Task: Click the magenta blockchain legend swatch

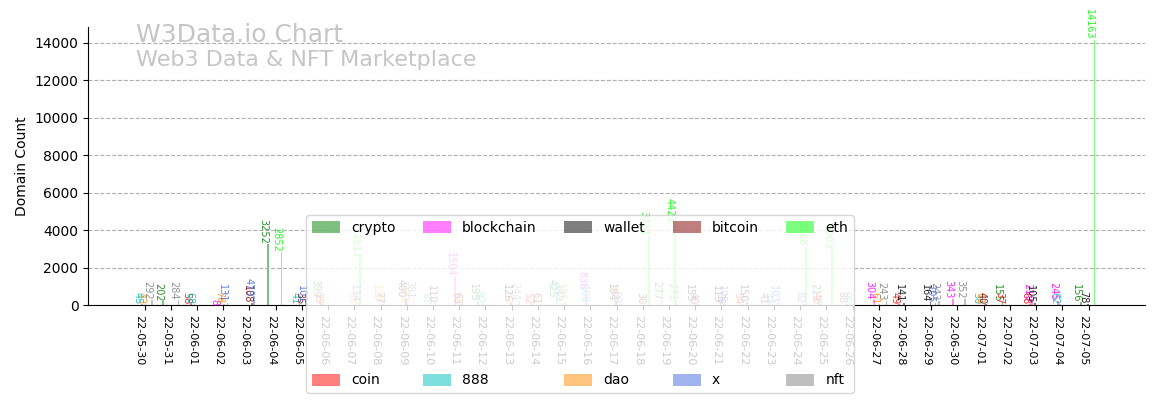Action: 437,228
